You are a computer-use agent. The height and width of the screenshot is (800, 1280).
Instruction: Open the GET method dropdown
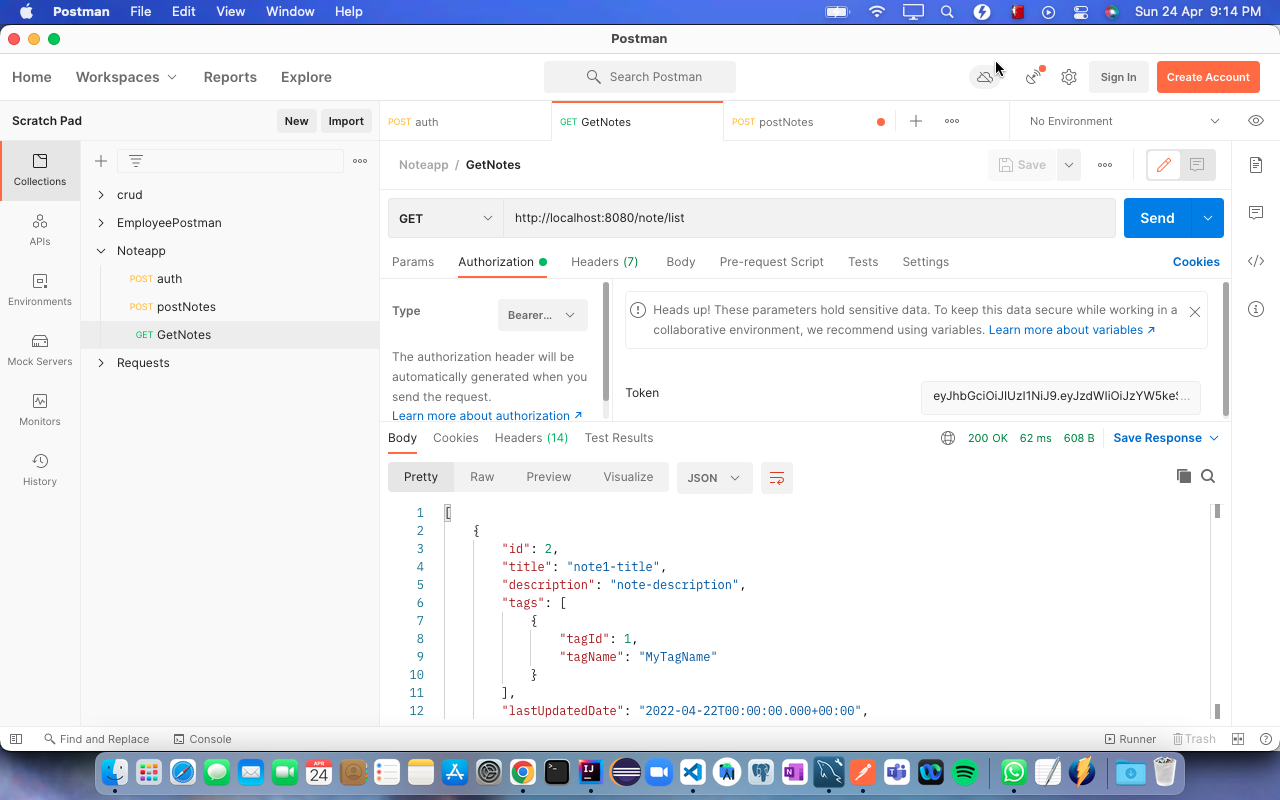tap(446, 218)
